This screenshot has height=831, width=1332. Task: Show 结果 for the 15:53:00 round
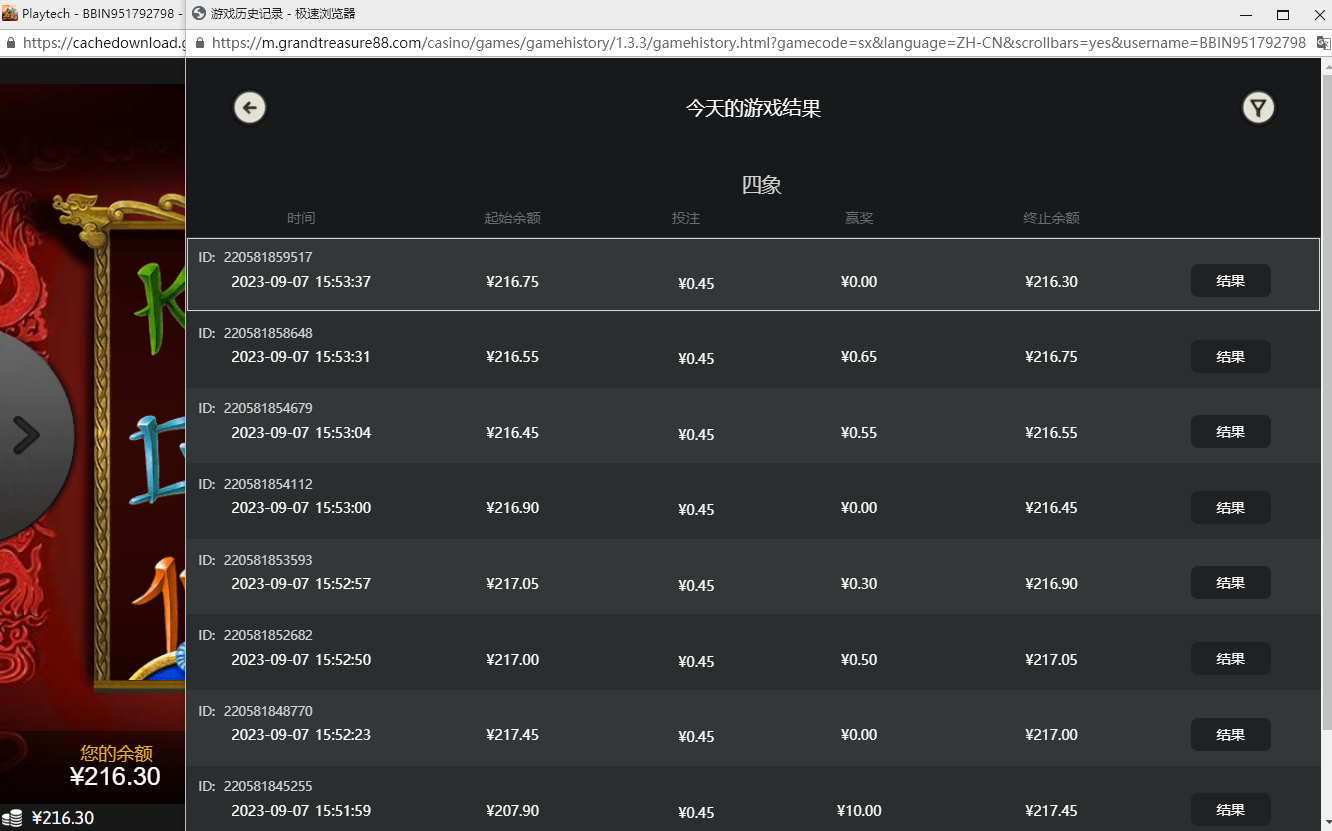point(1230,508)
